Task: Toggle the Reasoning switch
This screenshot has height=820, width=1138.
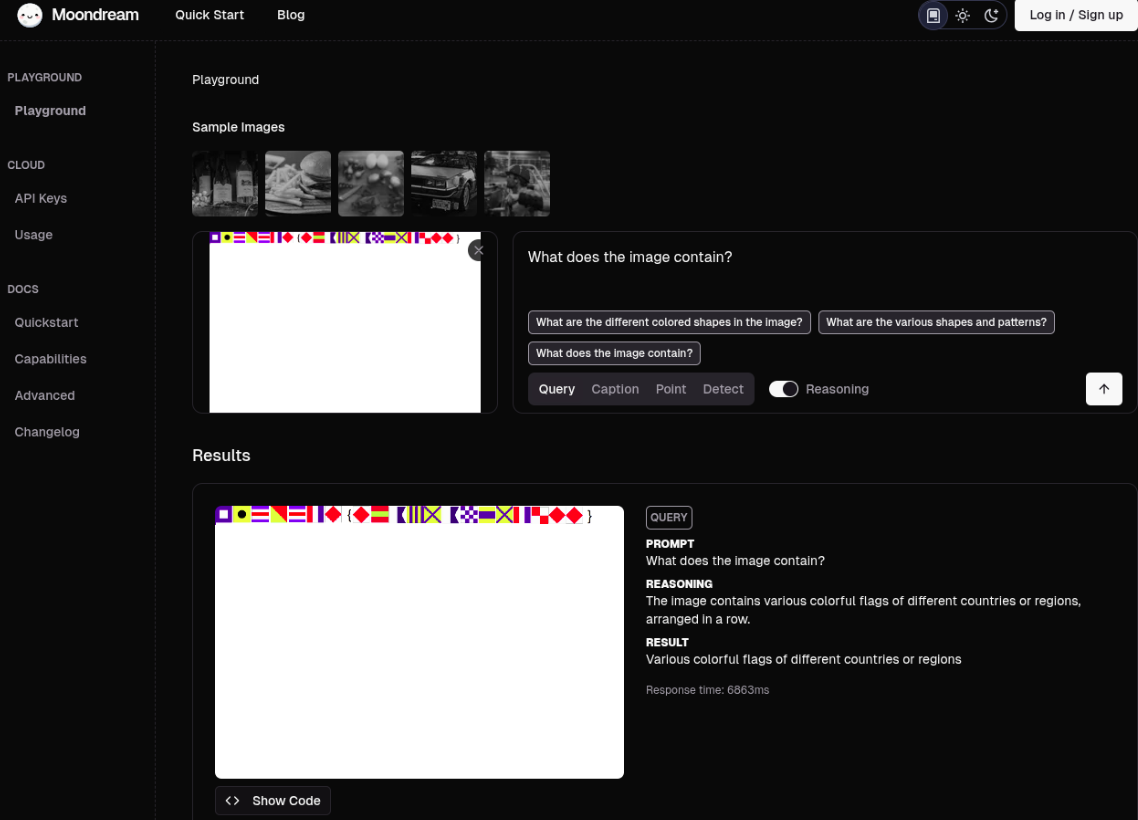Action: 783,389
